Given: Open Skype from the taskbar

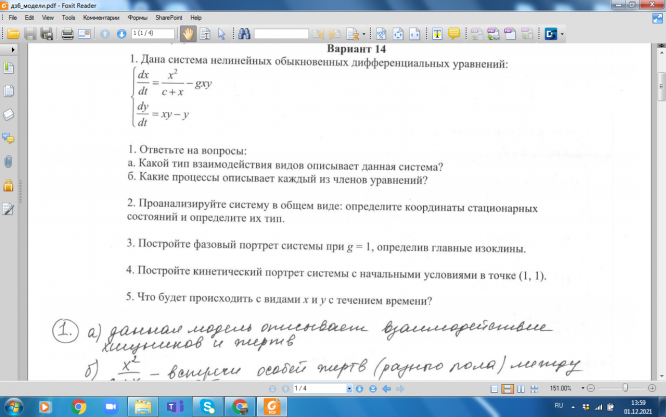Looking at the screenshot, I should click(208, 407).
